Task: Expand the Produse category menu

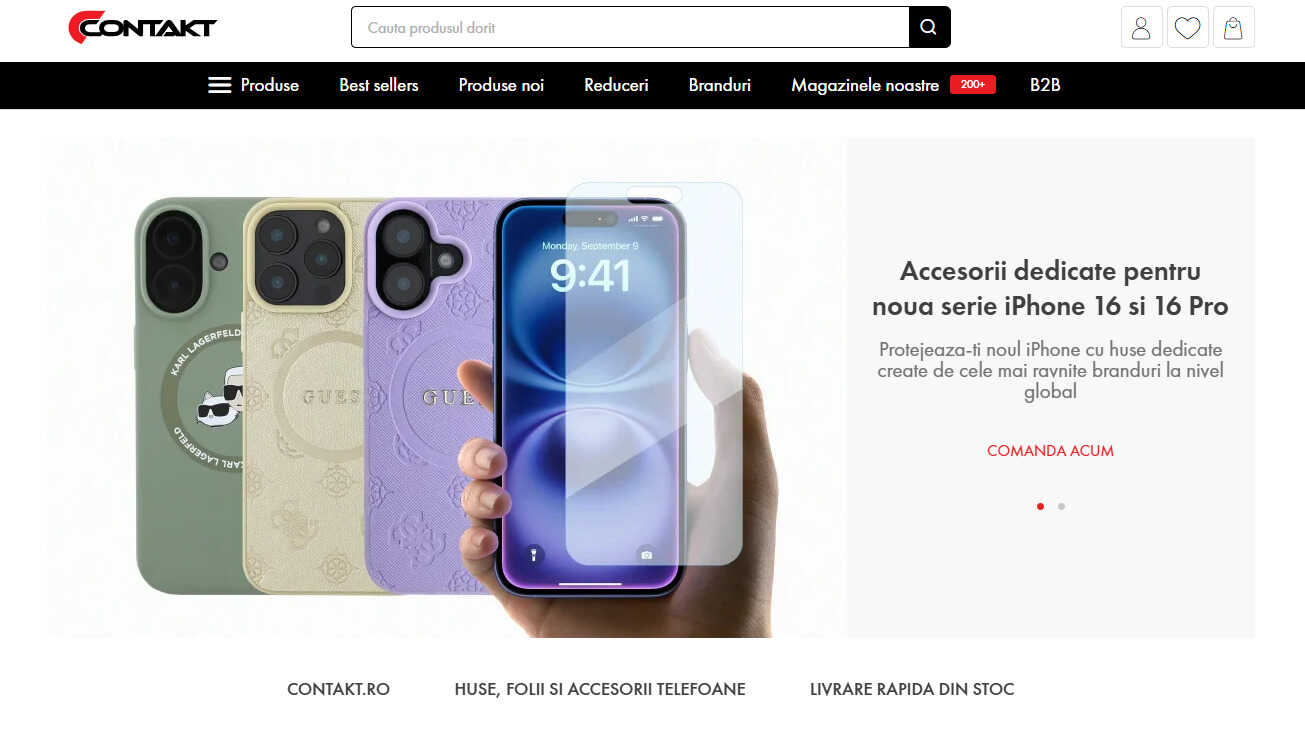Action: pyautogui.click(x=270, y=85)
